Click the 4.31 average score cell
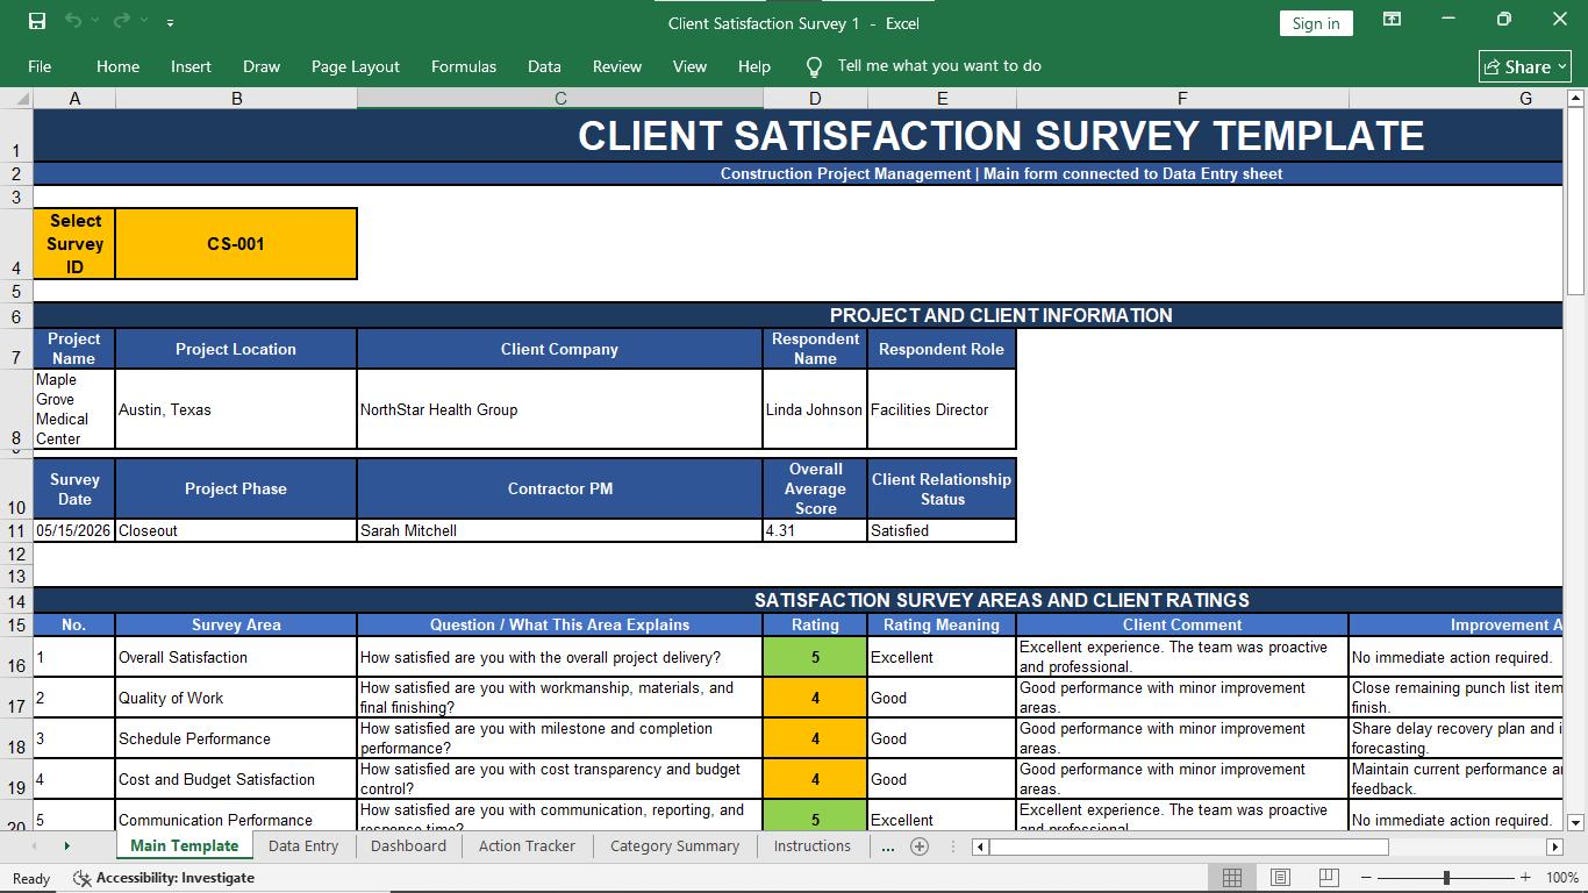 (x=815, y=531)
